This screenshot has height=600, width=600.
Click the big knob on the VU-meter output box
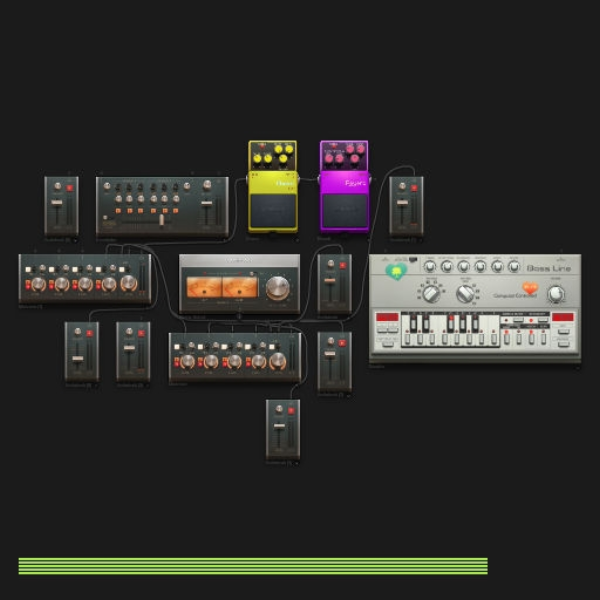[278, 288]
